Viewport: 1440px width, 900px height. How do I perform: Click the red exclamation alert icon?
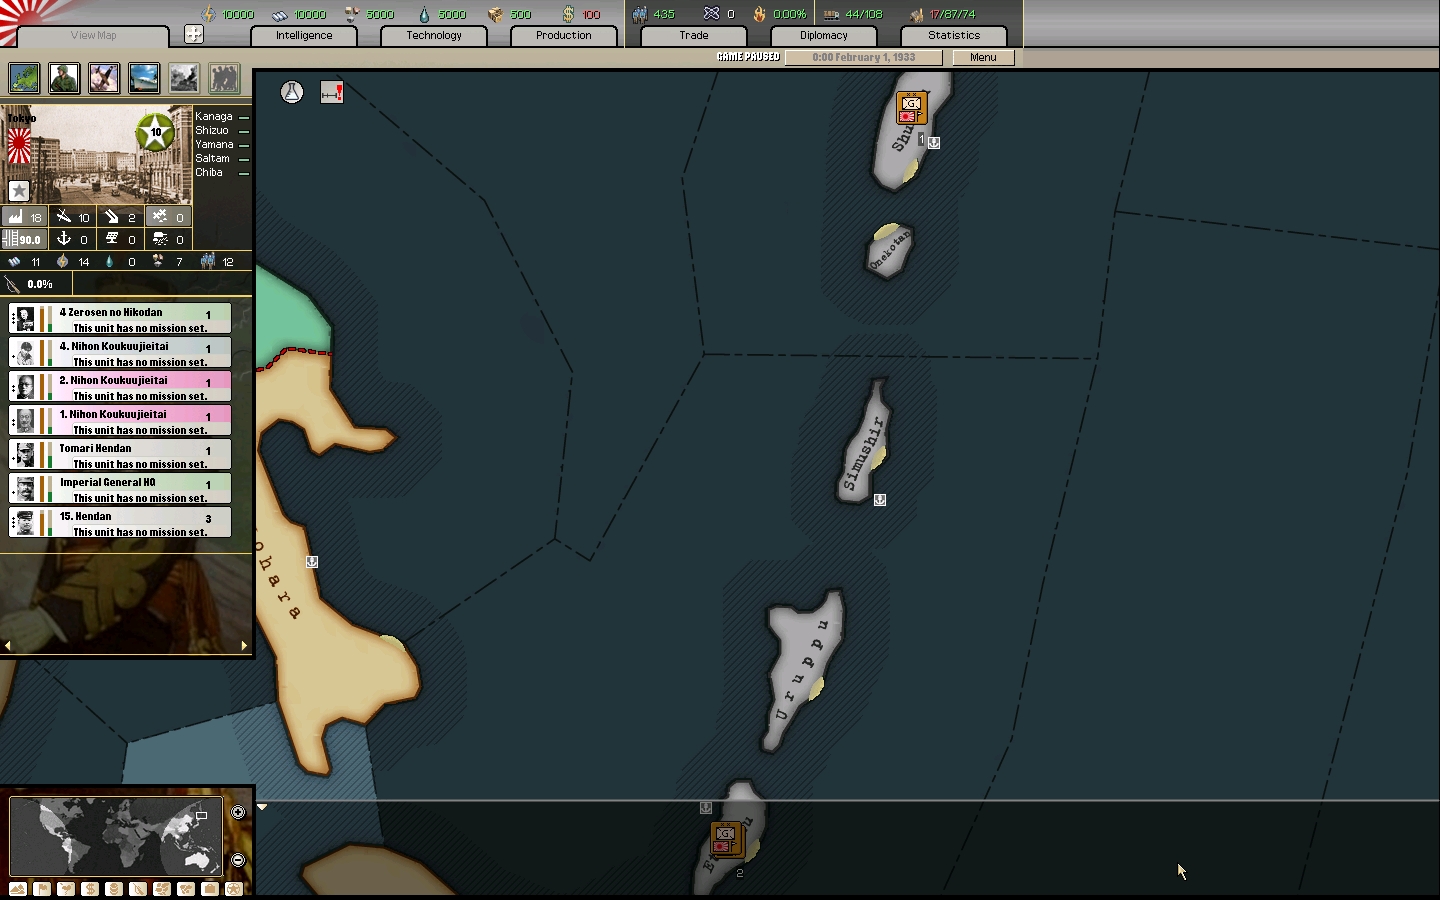pos(332,93)
